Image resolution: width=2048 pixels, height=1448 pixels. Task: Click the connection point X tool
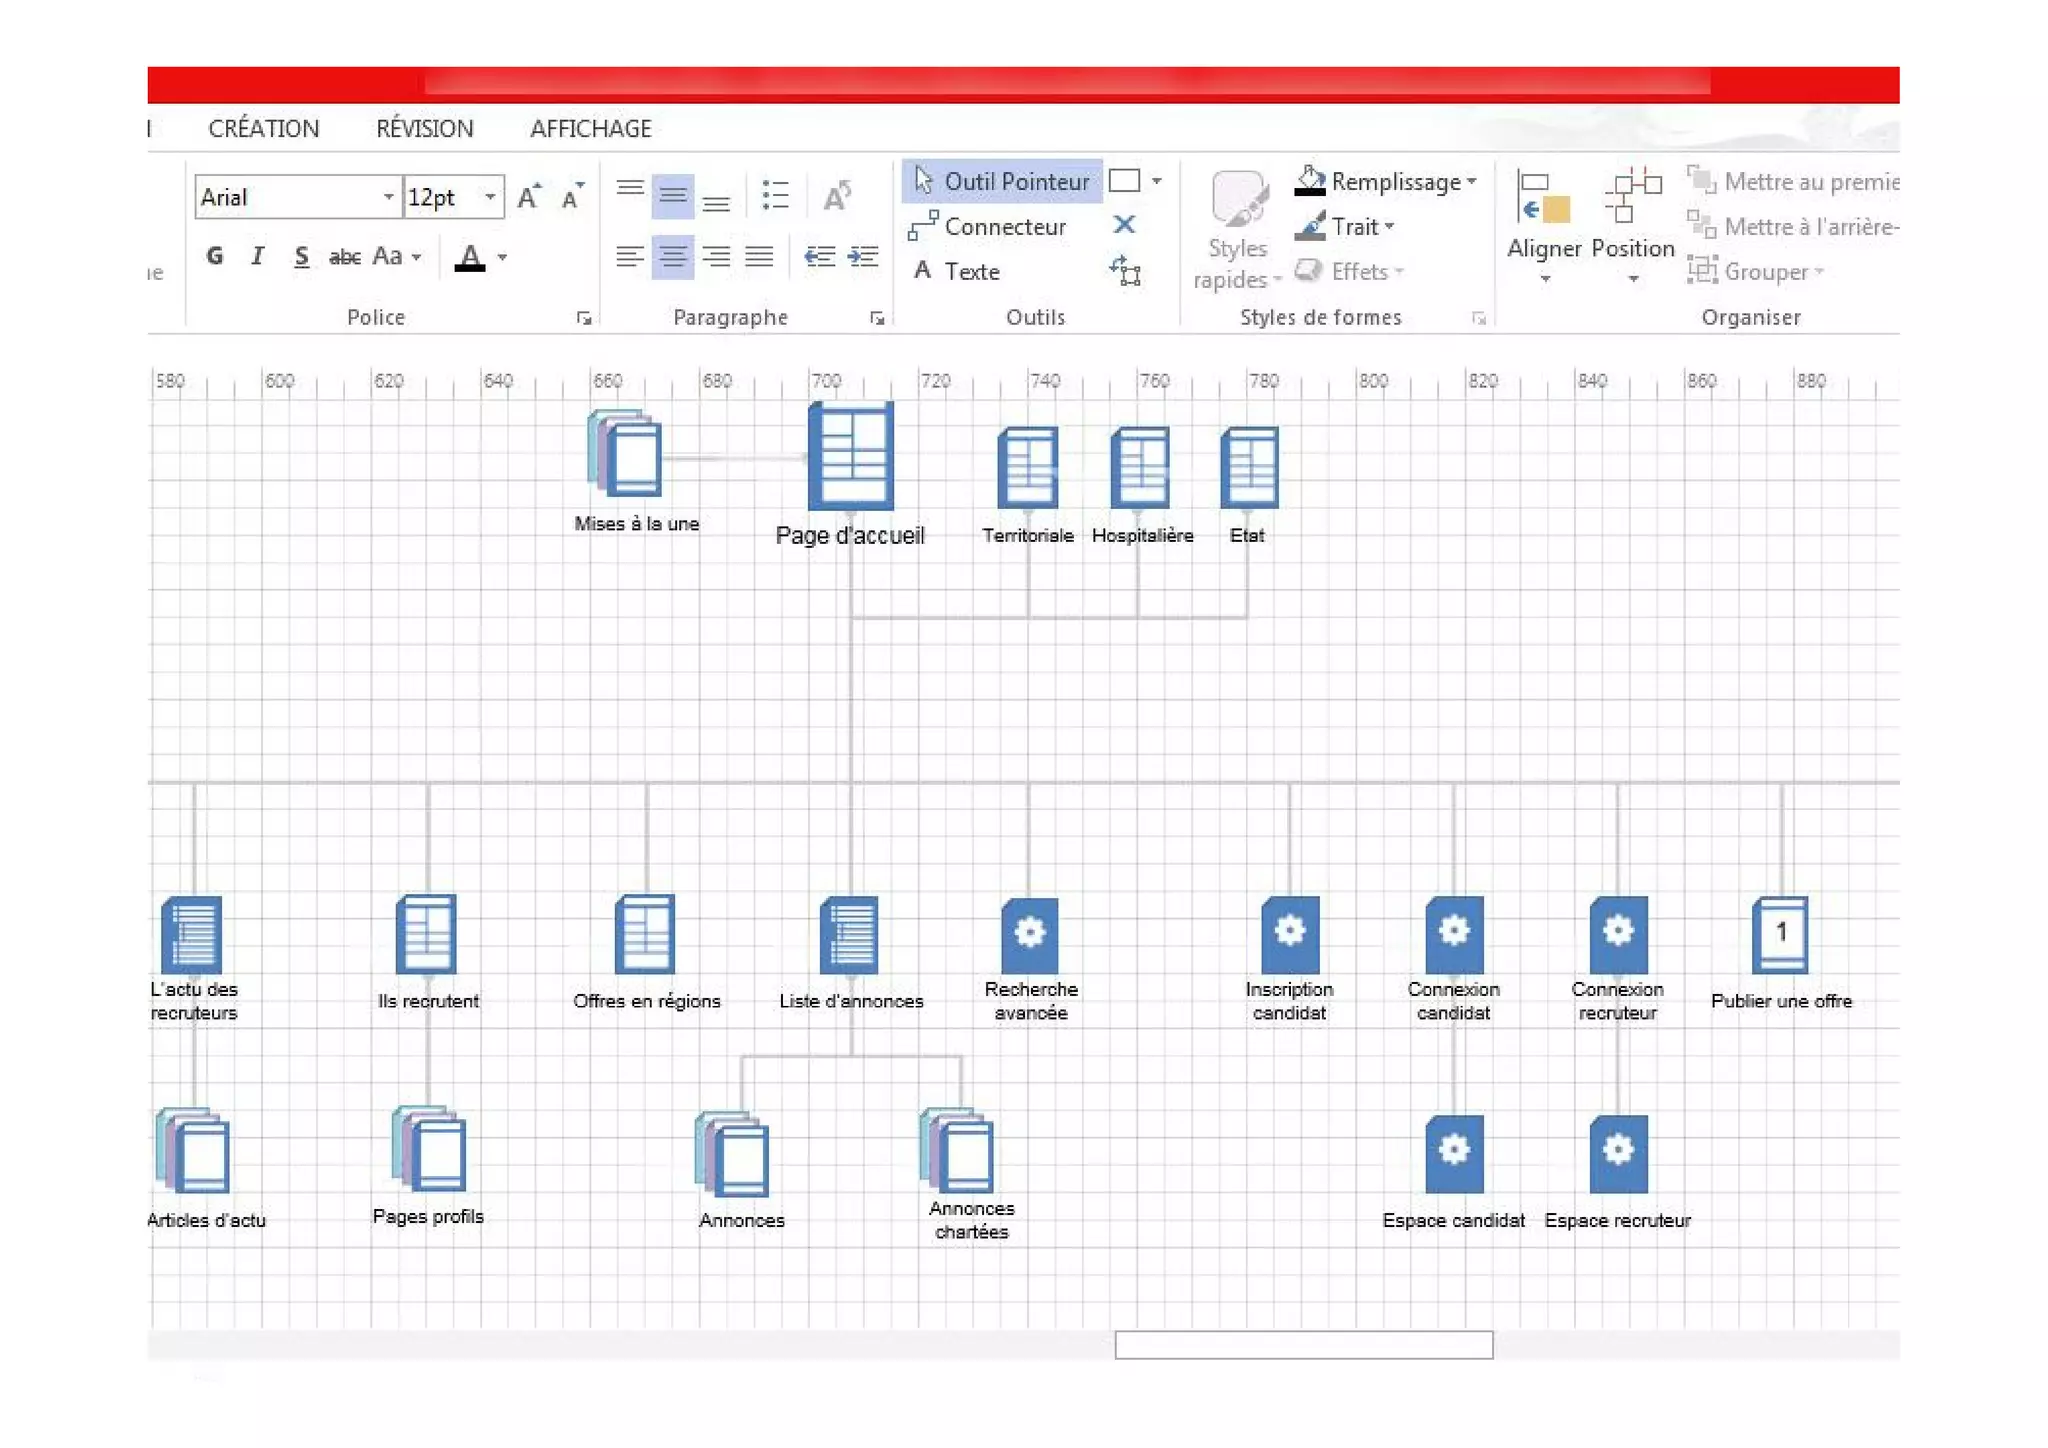(1124, 225)
